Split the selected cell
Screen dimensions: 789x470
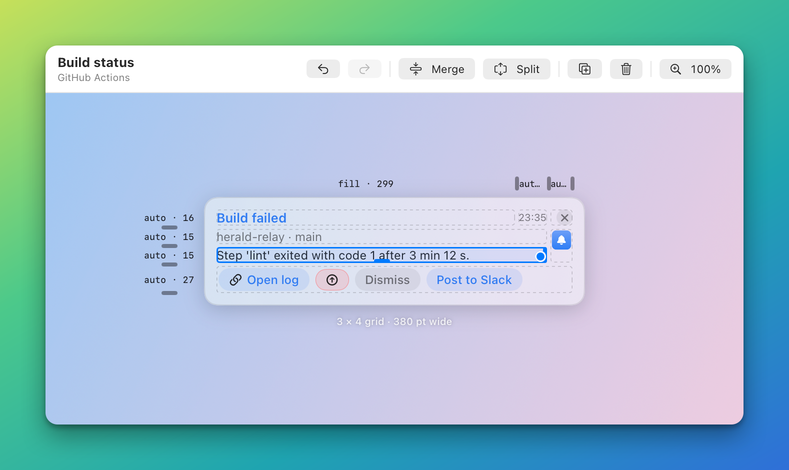[x=516, y=69]
